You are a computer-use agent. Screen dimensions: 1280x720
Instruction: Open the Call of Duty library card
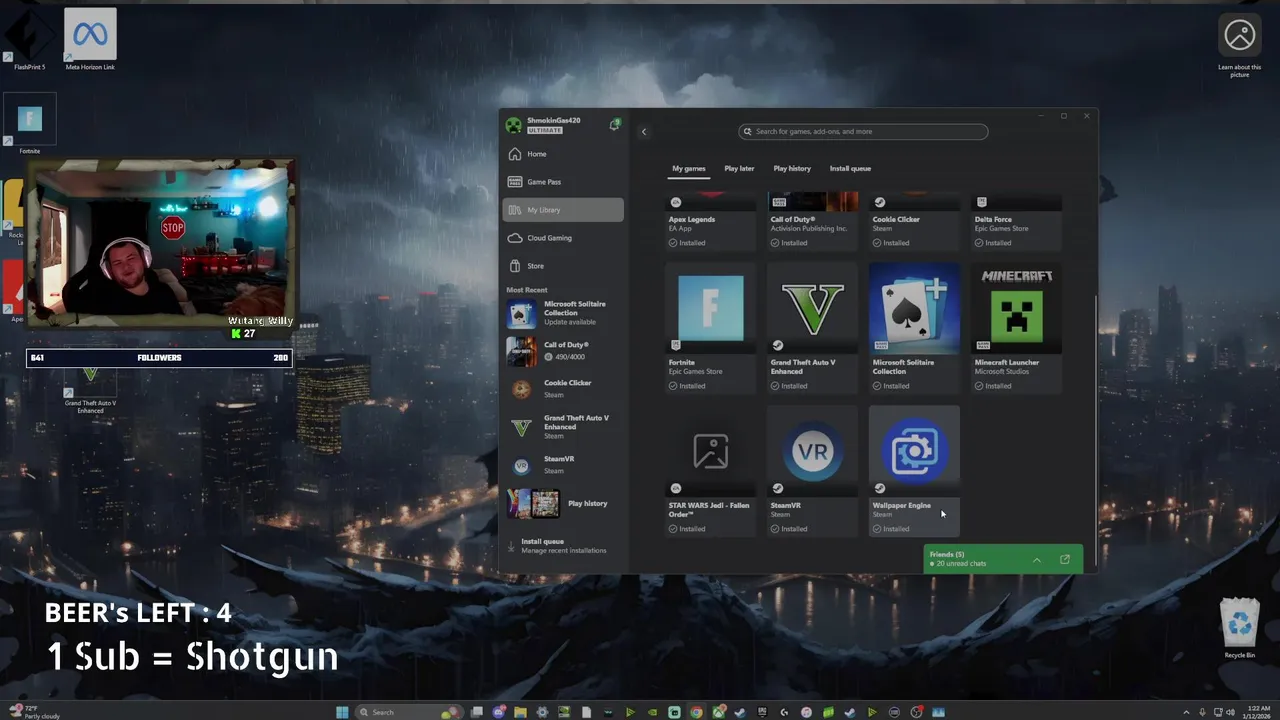(812, 221)
